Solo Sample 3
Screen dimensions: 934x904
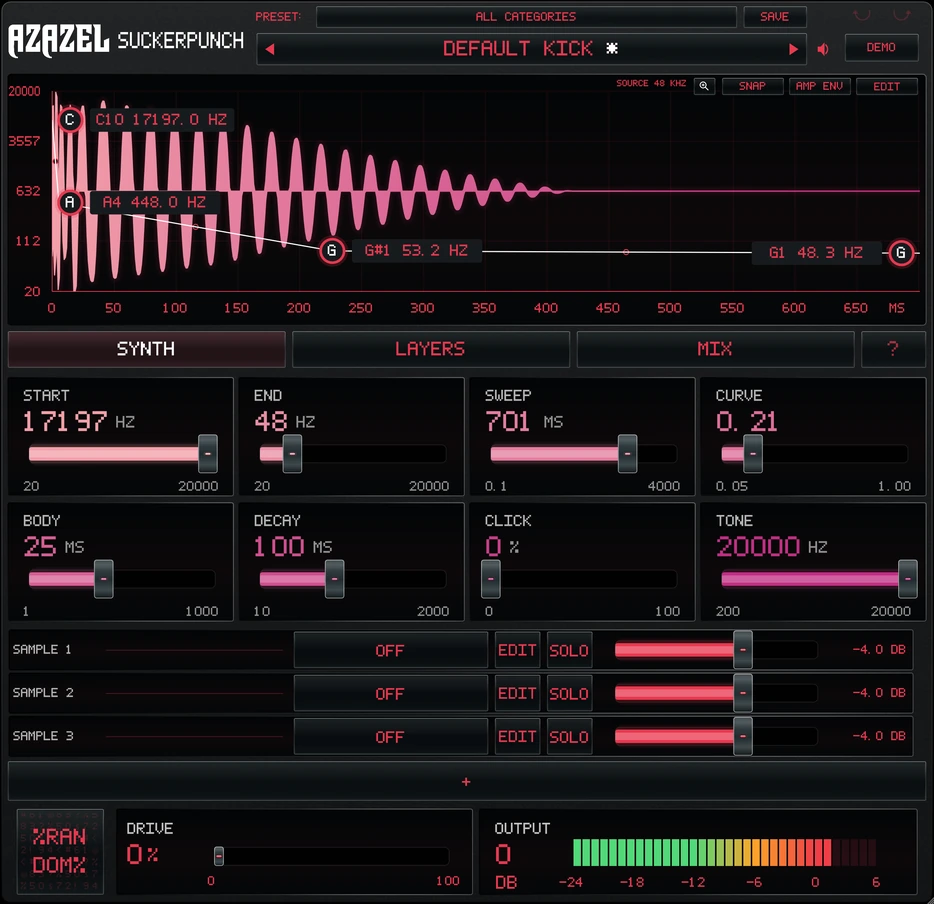pos(569,737)
